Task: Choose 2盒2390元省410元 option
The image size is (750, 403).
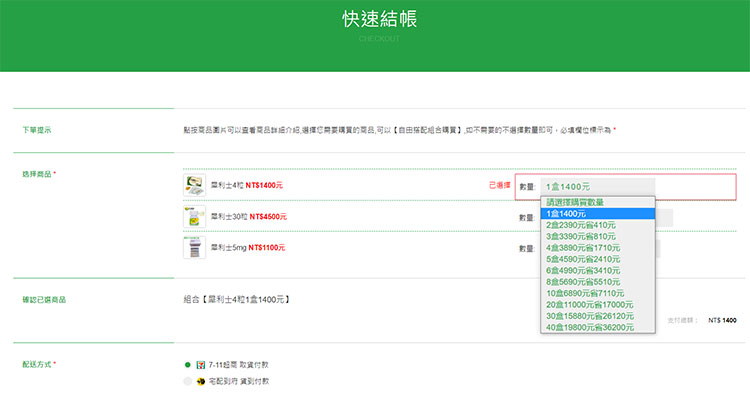Action: [x=598, y=225]
